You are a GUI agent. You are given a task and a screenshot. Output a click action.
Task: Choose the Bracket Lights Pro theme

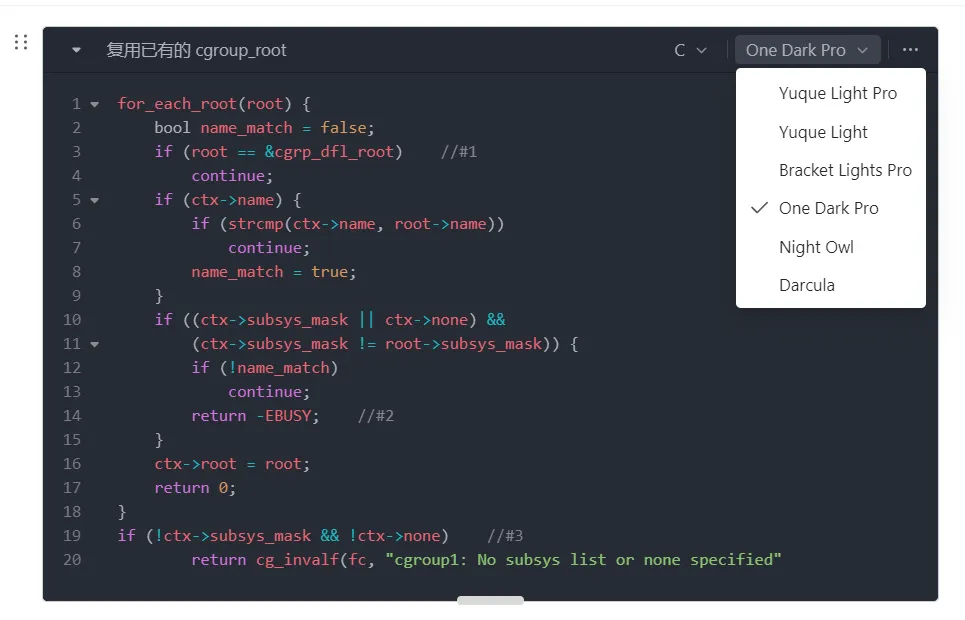[831, 171]
